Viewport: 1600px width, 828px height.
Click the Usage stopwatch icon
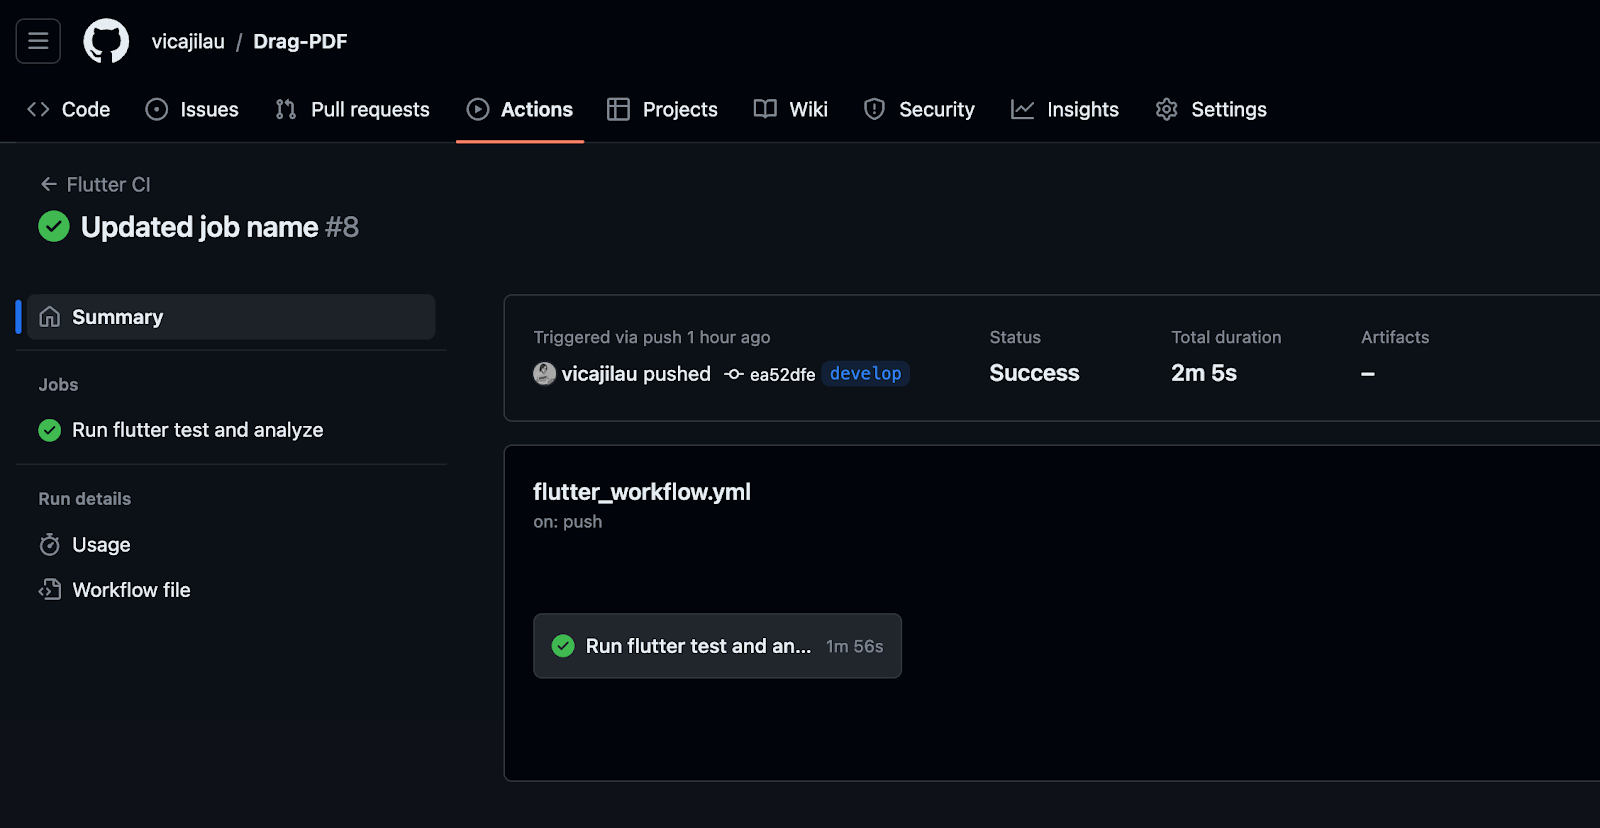pos(49,545)
